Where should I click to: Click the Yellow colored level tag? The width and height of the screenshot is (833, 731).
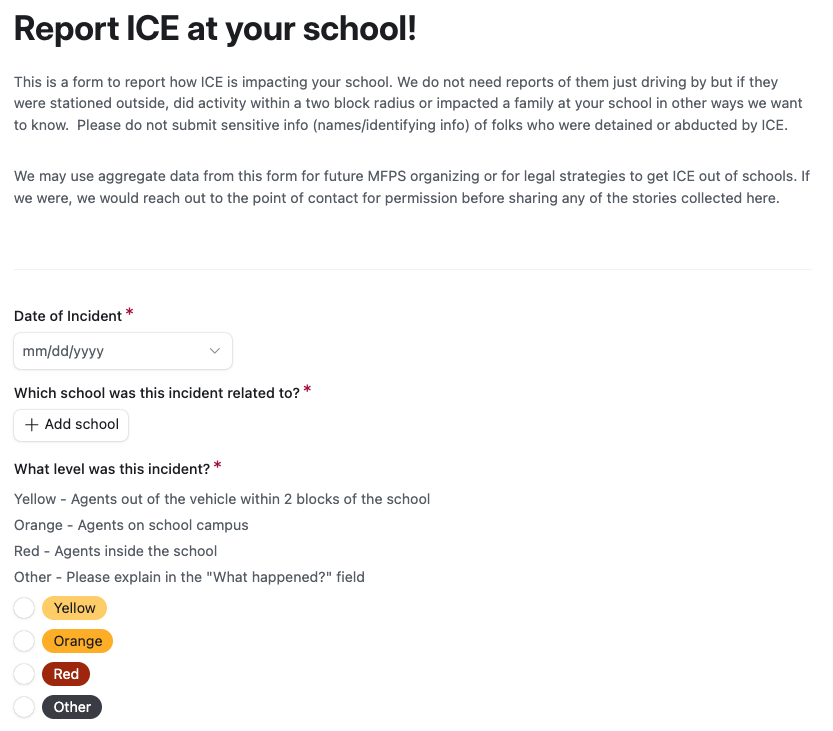click(x=75, y=608)
